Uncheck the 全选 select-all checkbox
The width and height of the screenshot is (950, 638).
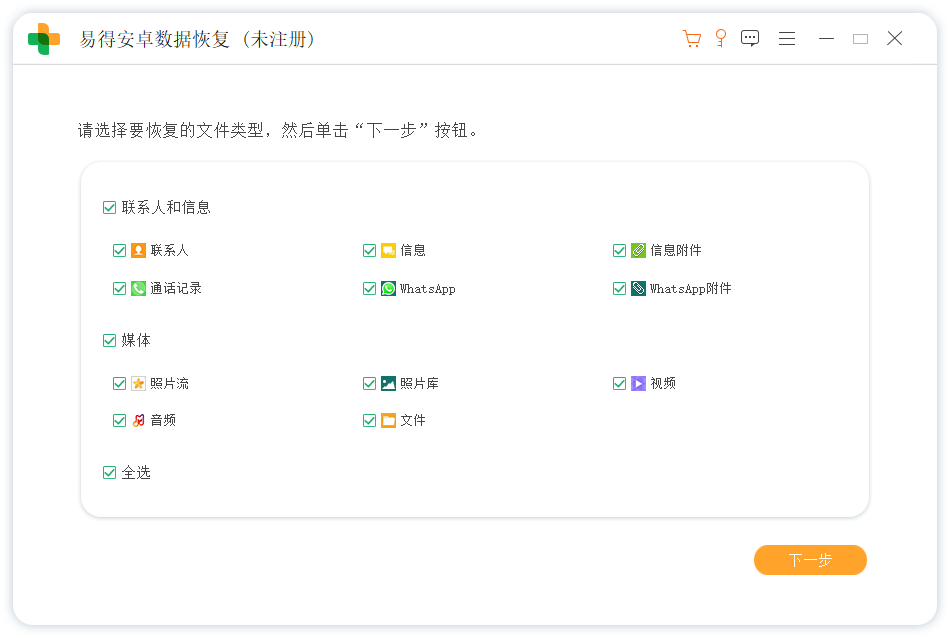tap(109, 472)
